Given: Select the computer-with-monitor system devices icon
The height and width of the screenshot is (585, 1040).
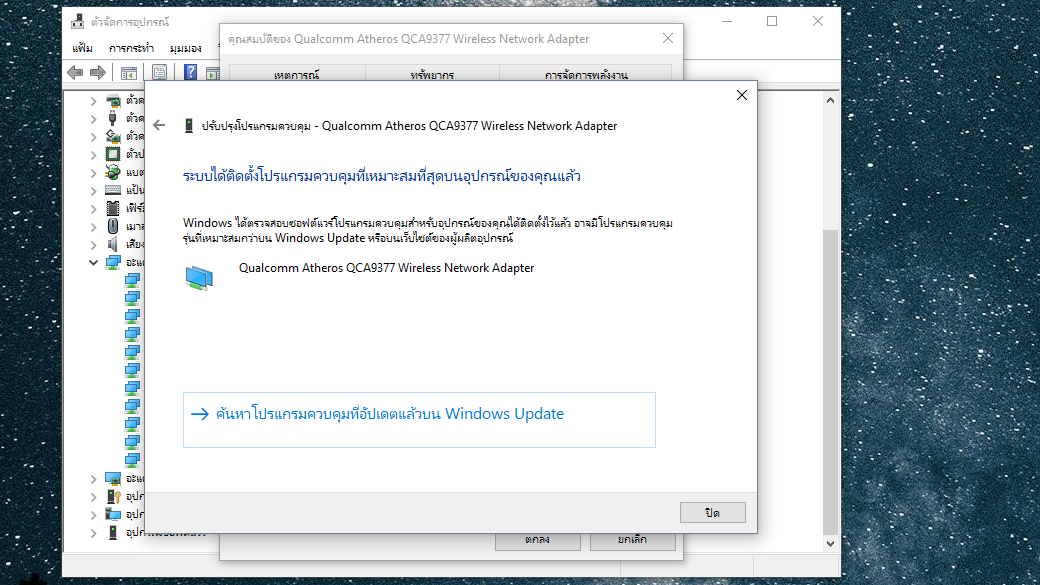Looking at the screenshot, I should tap(113, 514).
